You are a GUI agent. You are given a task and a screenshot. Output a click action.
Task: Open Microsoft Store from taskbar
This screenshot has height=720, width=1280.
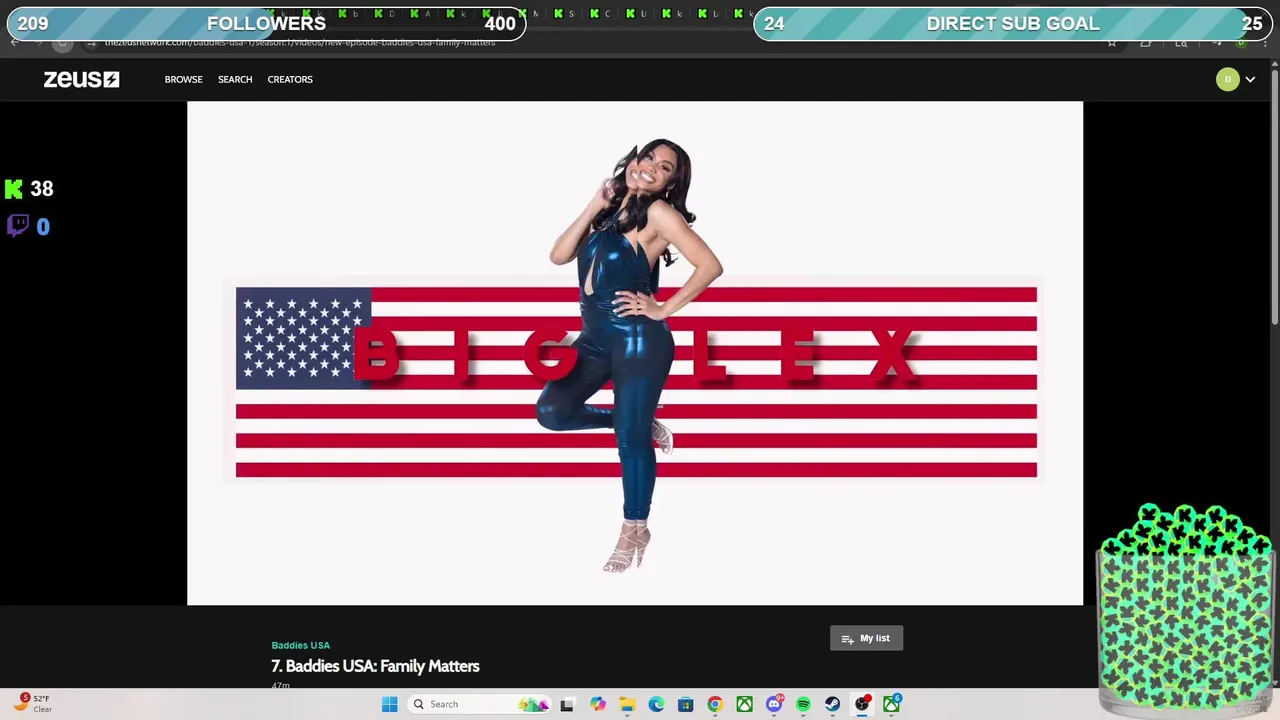pyautogui.click(x=685, y=704)
